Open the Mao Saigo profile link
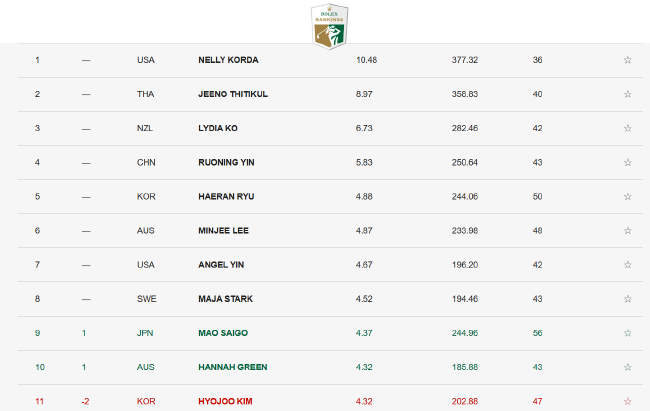650x411 pixels. (223, 333)
